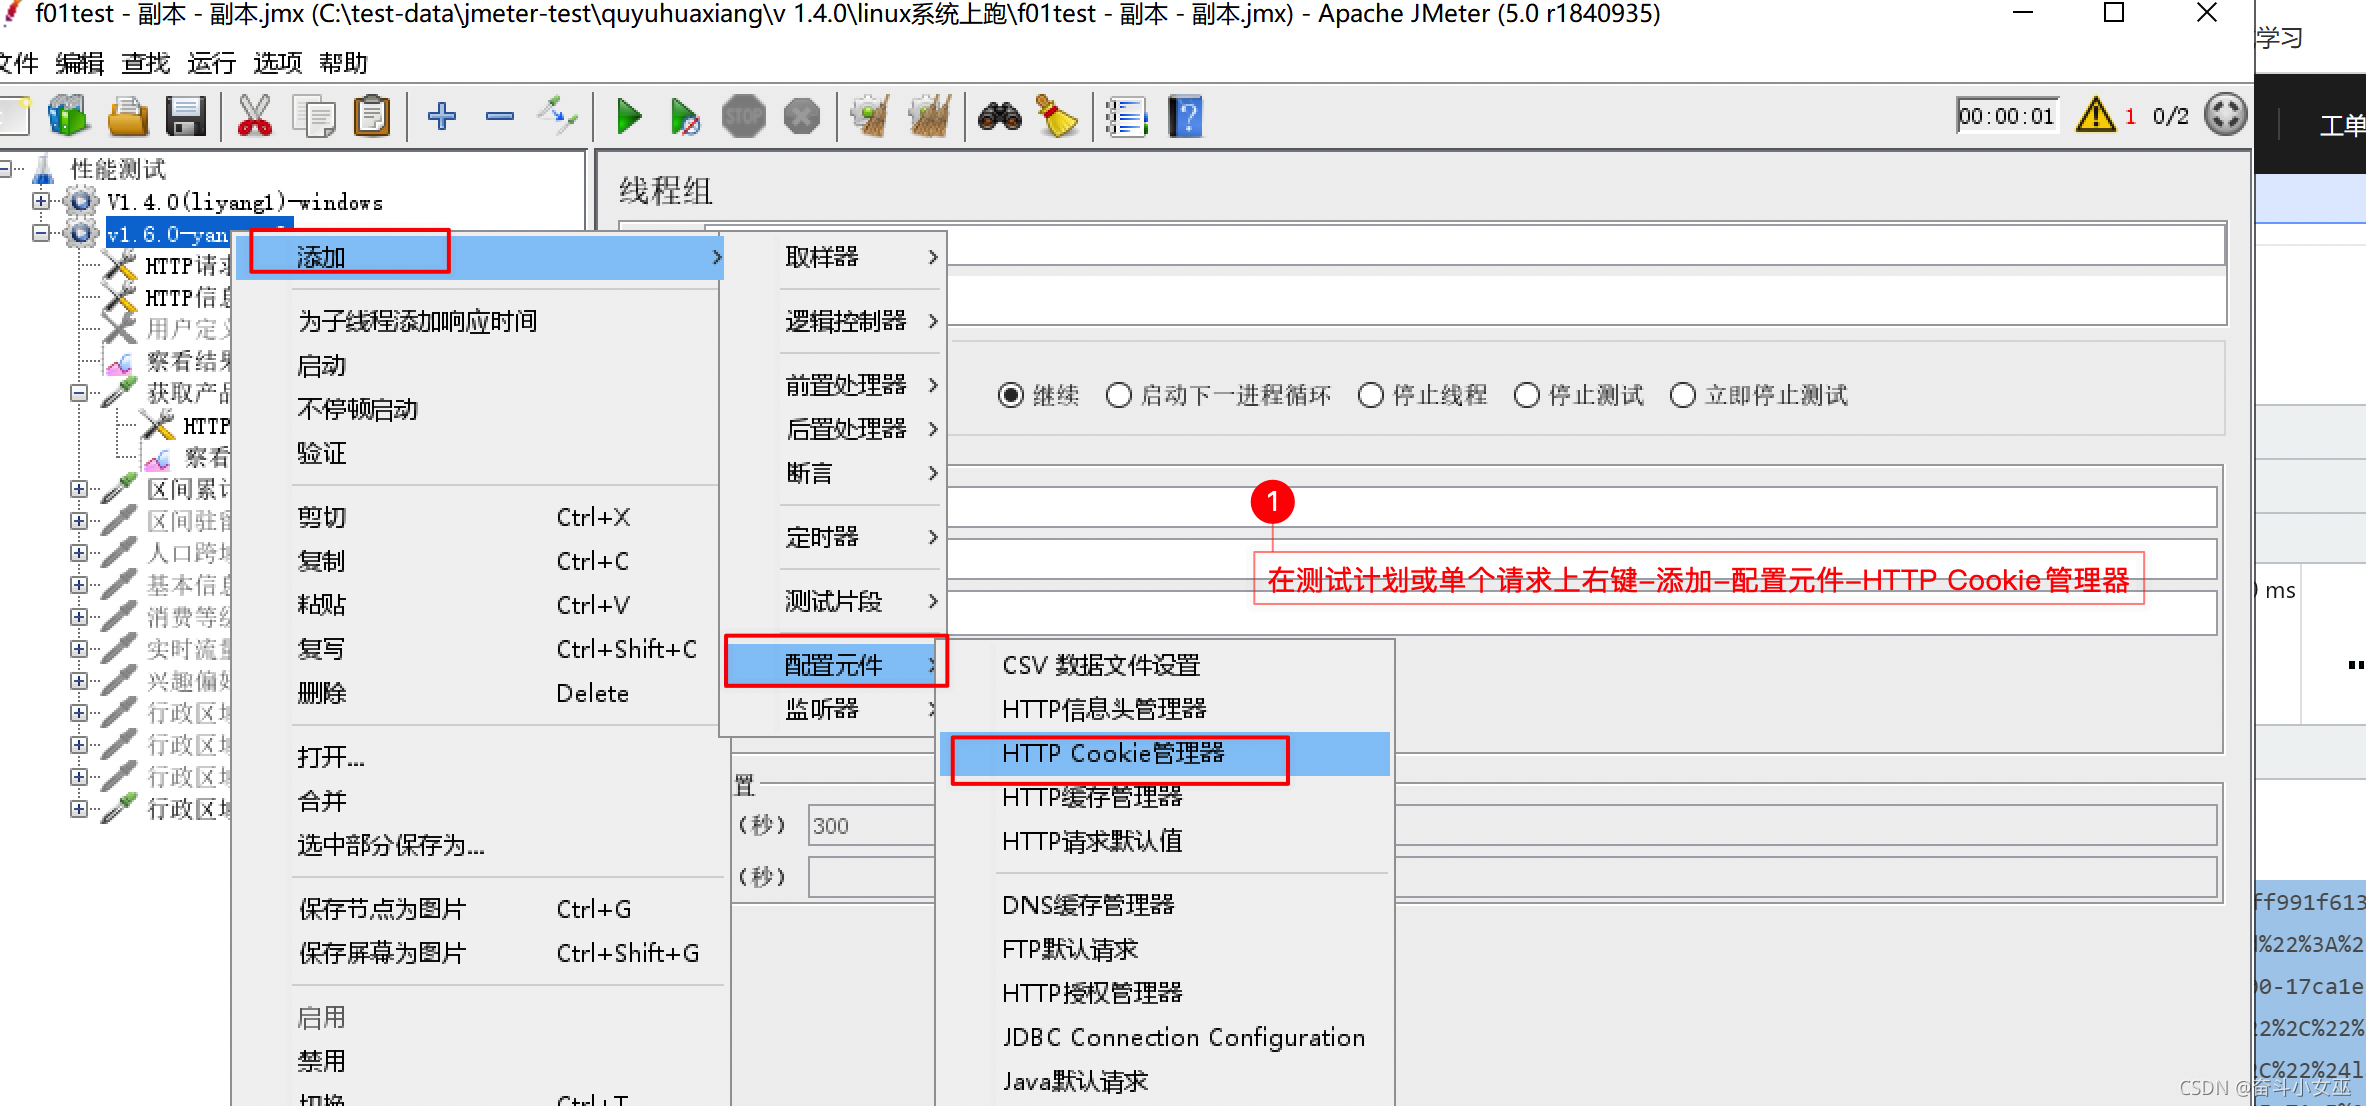Clear all results with double broom icon
The image size is (2366, 1106).
(929, 116)
